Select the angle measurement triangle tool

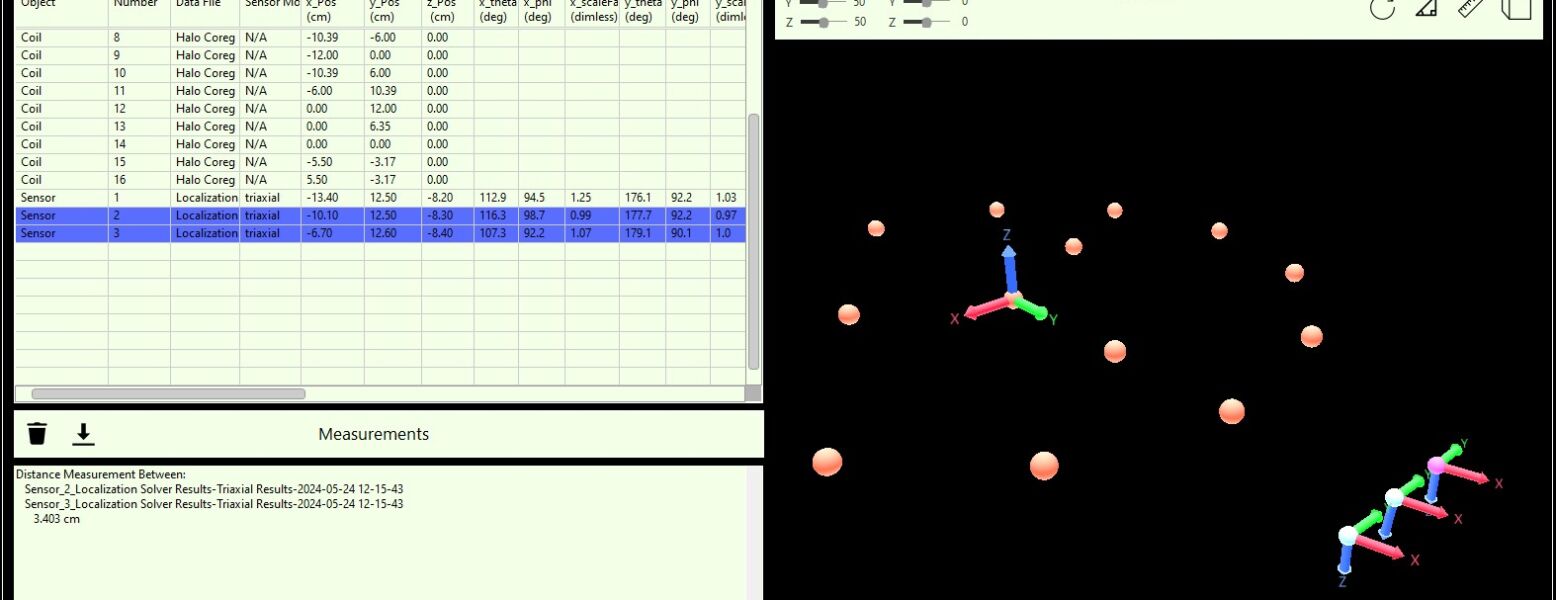tap(1426, 7)
